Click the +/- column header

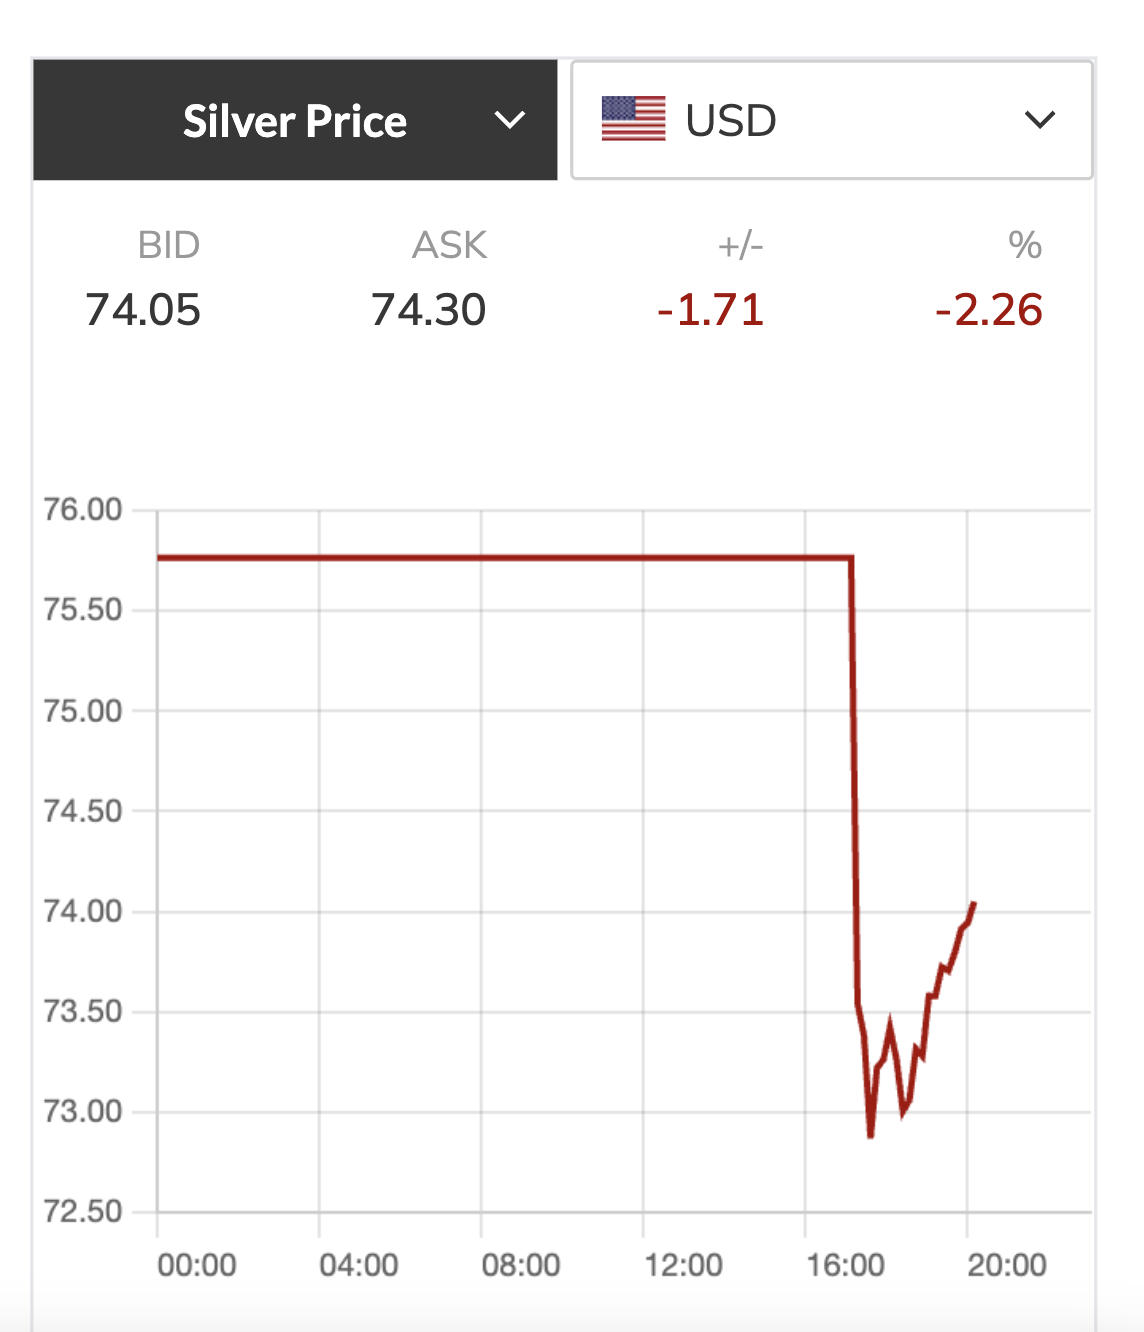tap(740, 245)
